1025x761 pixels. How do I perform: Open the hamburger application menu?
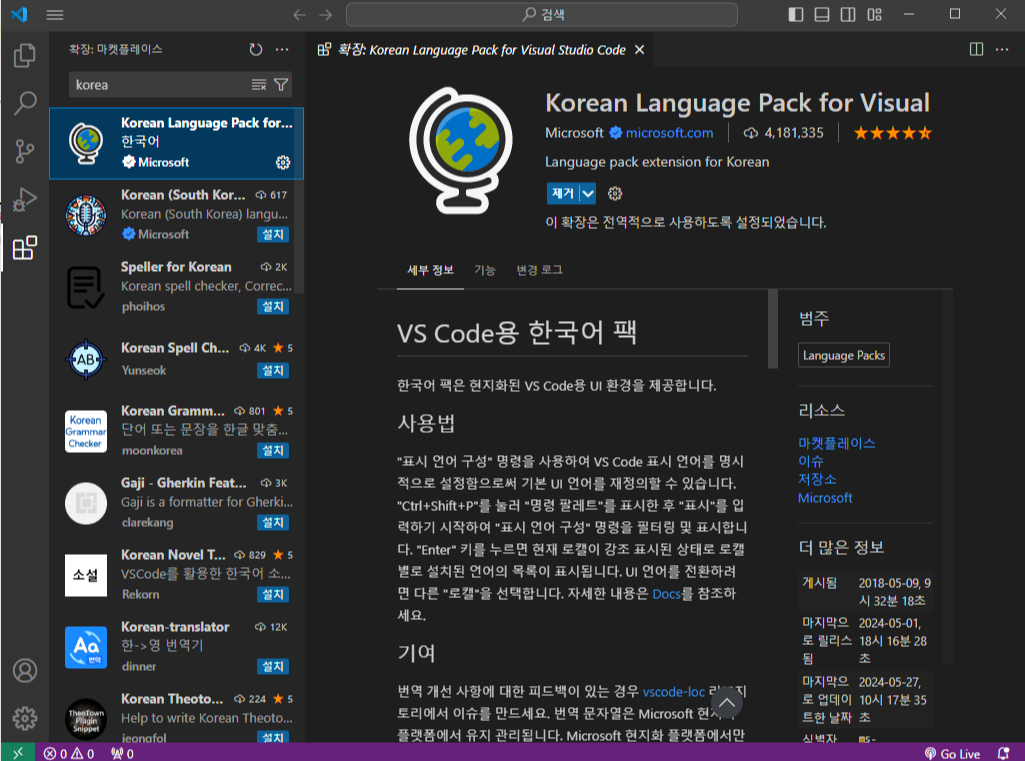click(55, 14)
